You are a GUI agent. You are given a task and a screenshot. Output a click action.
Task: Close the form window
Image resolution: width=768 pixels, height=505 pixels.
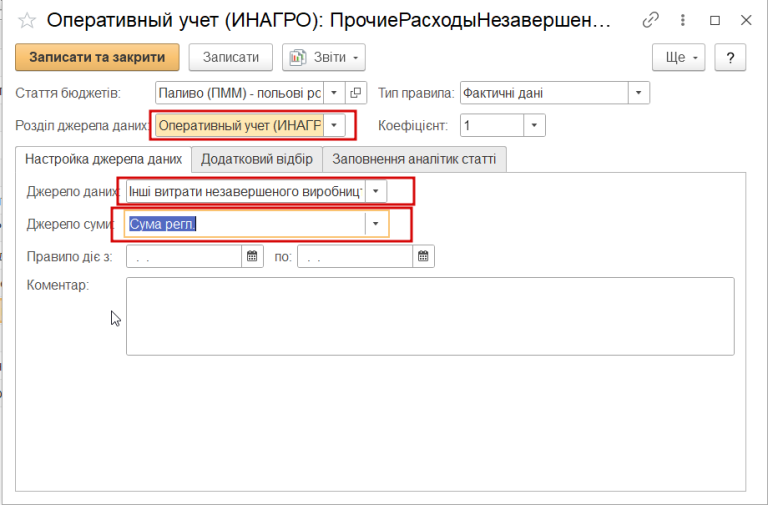tap(746, 20)
